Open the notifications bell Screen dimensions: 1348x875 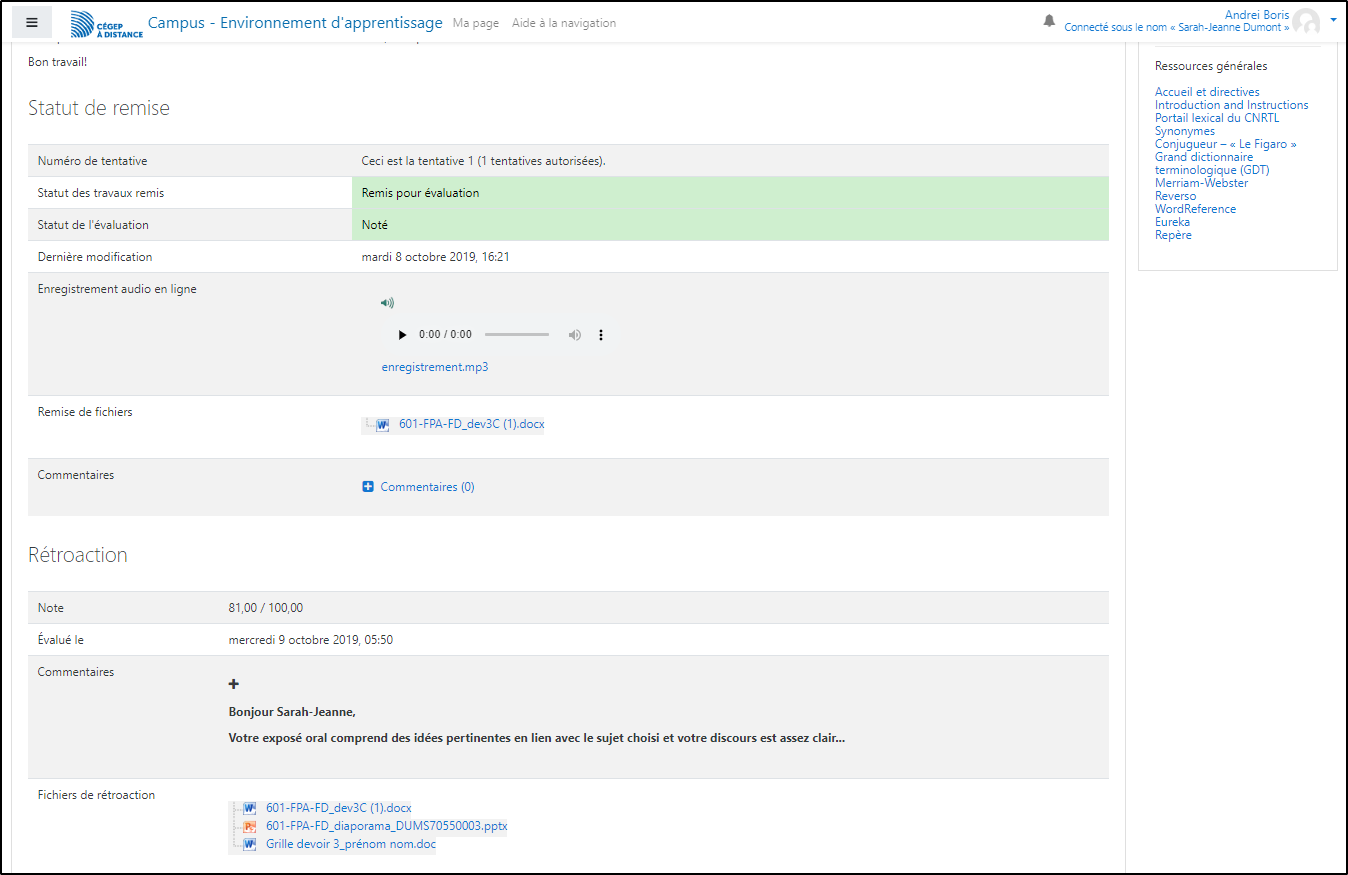click(x=1049, y=21)
